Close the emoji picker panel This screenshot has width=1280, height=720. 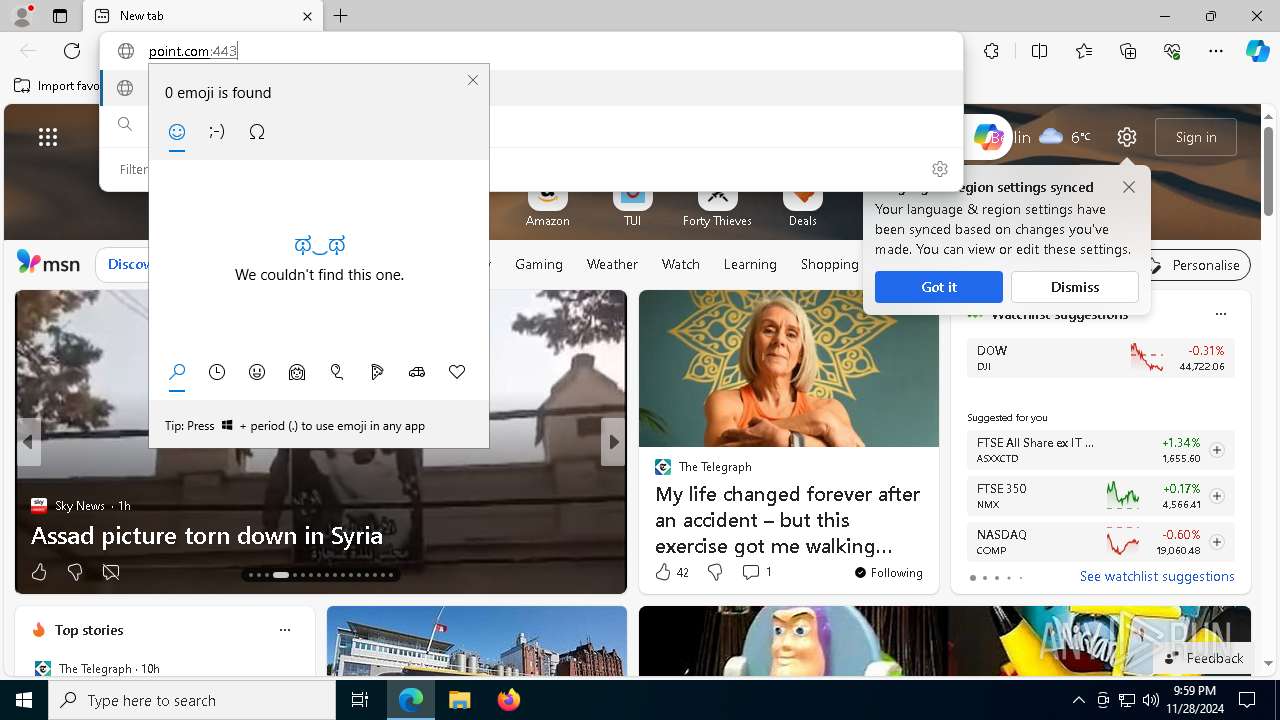click(473, 80)
